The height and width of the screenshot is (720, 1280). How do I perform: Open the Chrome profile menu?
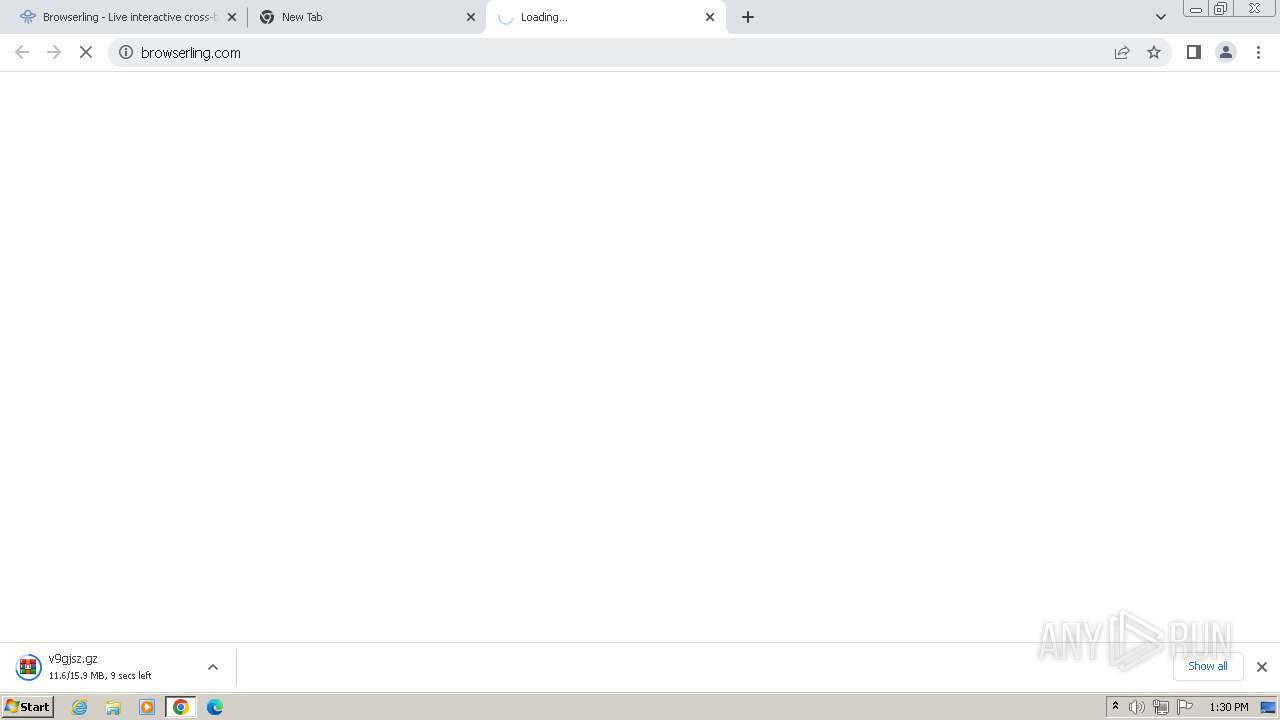click(x=1226, y=52)
